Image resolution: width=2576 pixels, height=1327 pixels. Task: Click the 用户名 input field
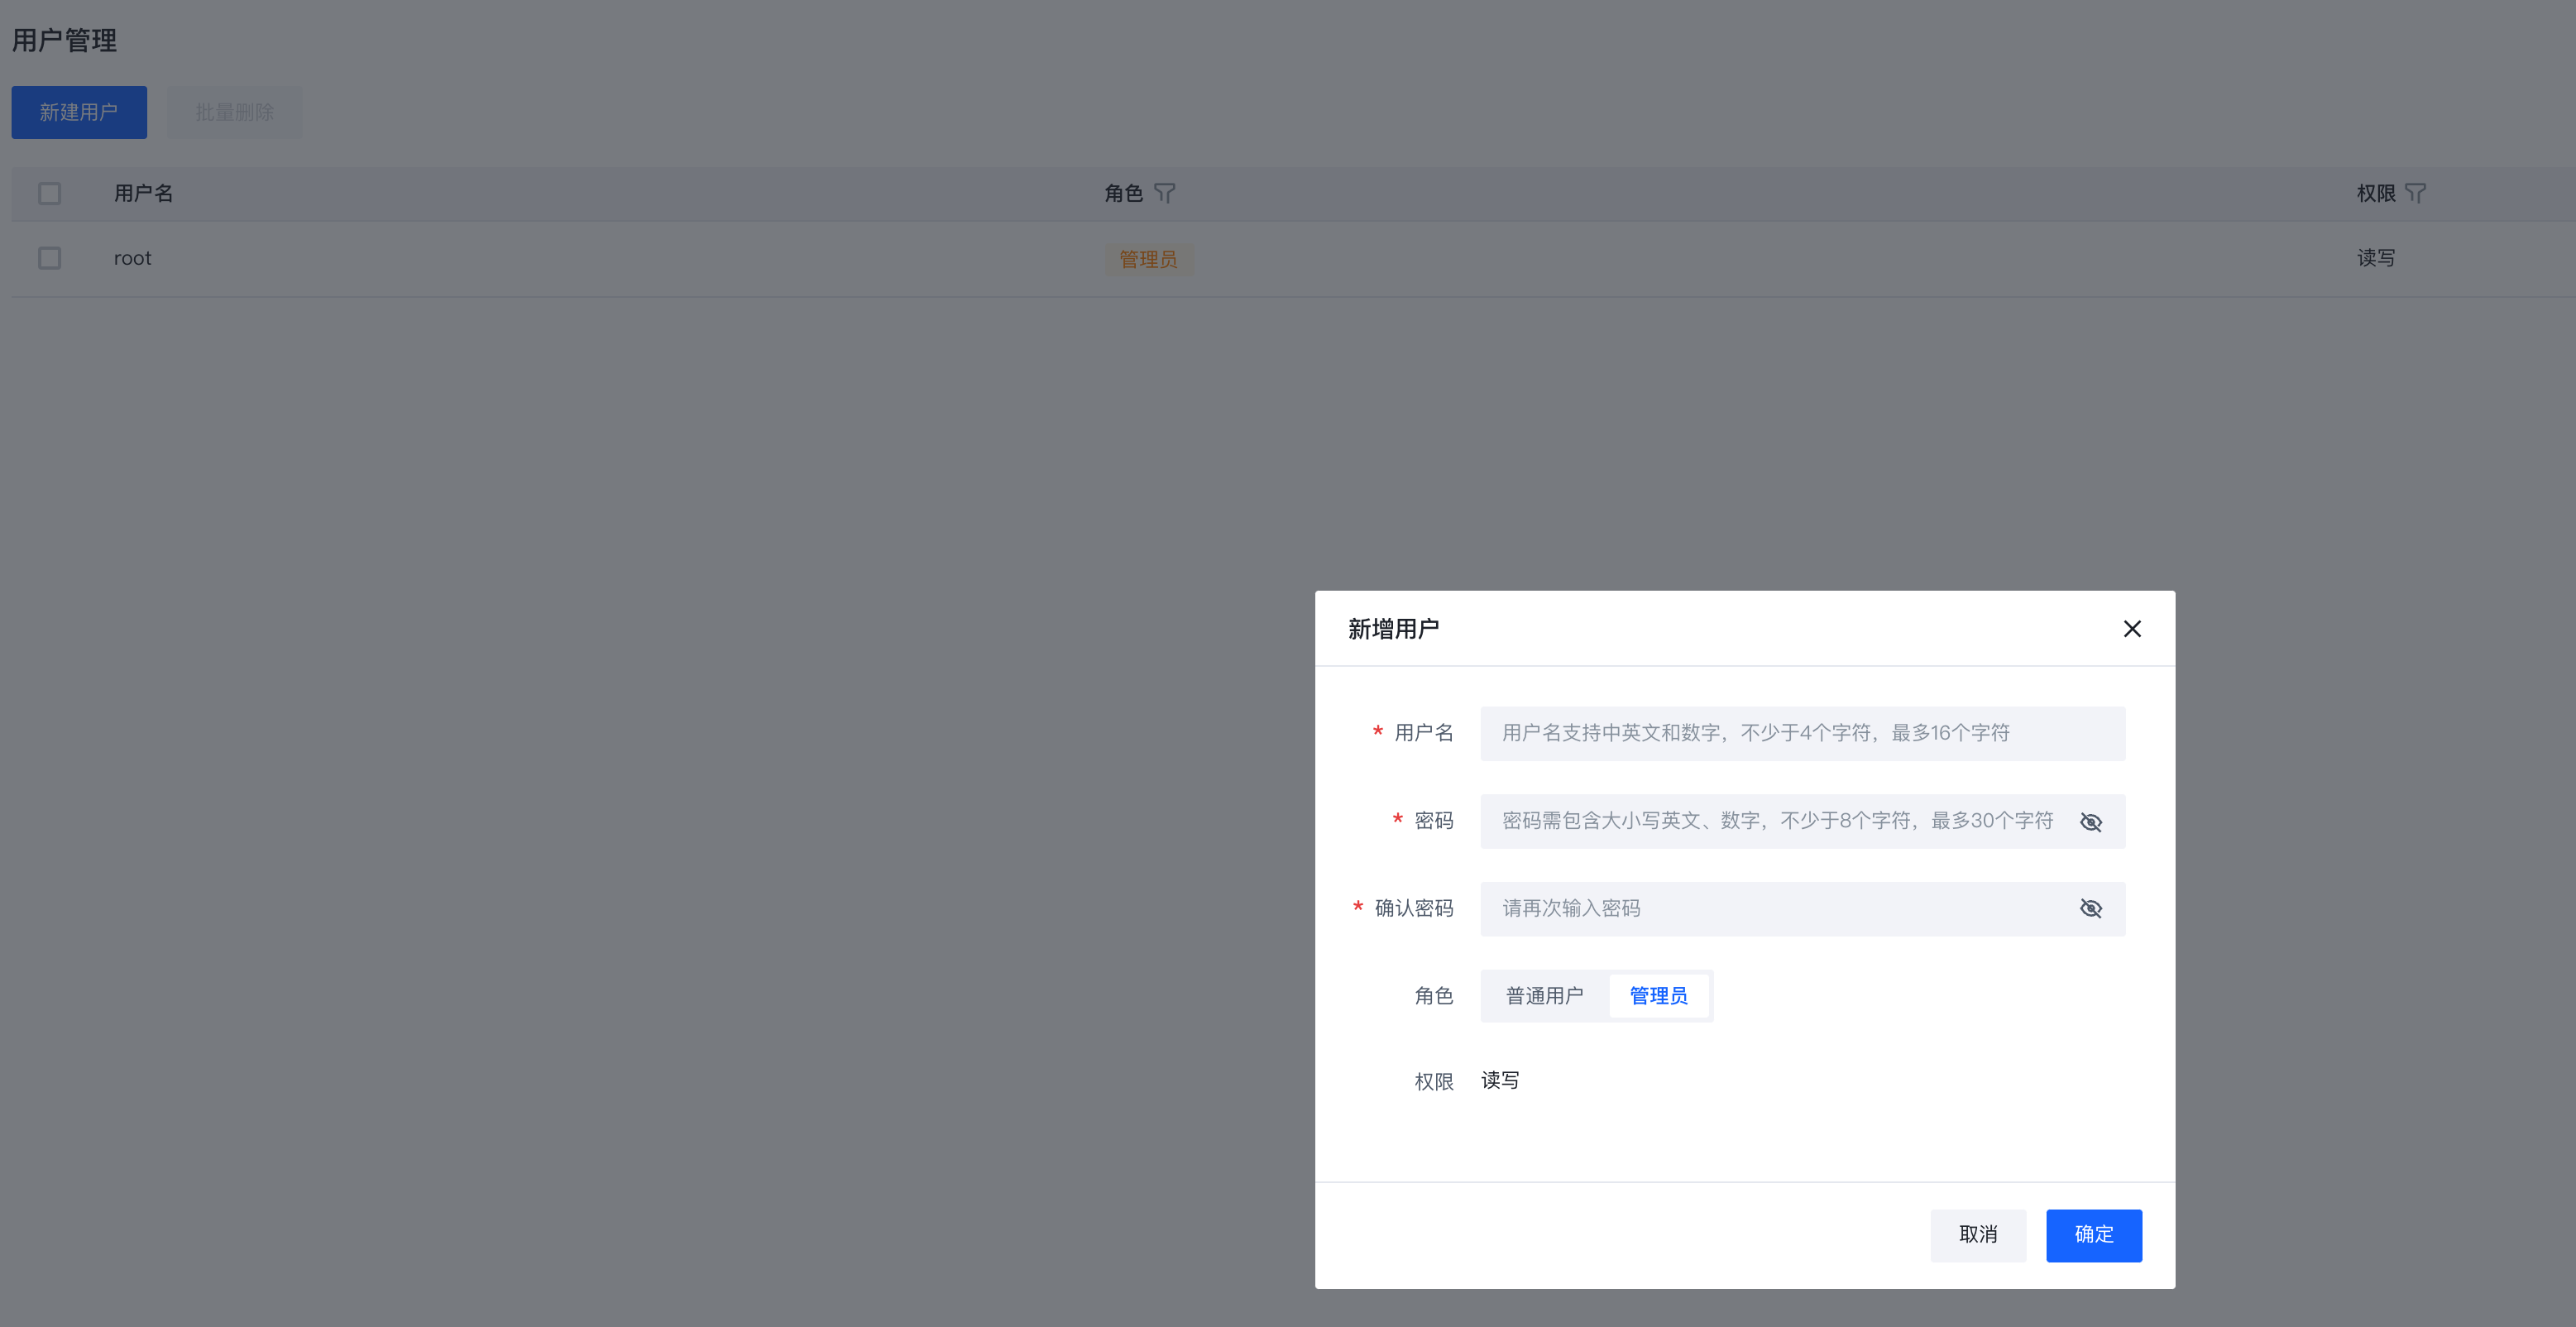tap(1800, 734)
